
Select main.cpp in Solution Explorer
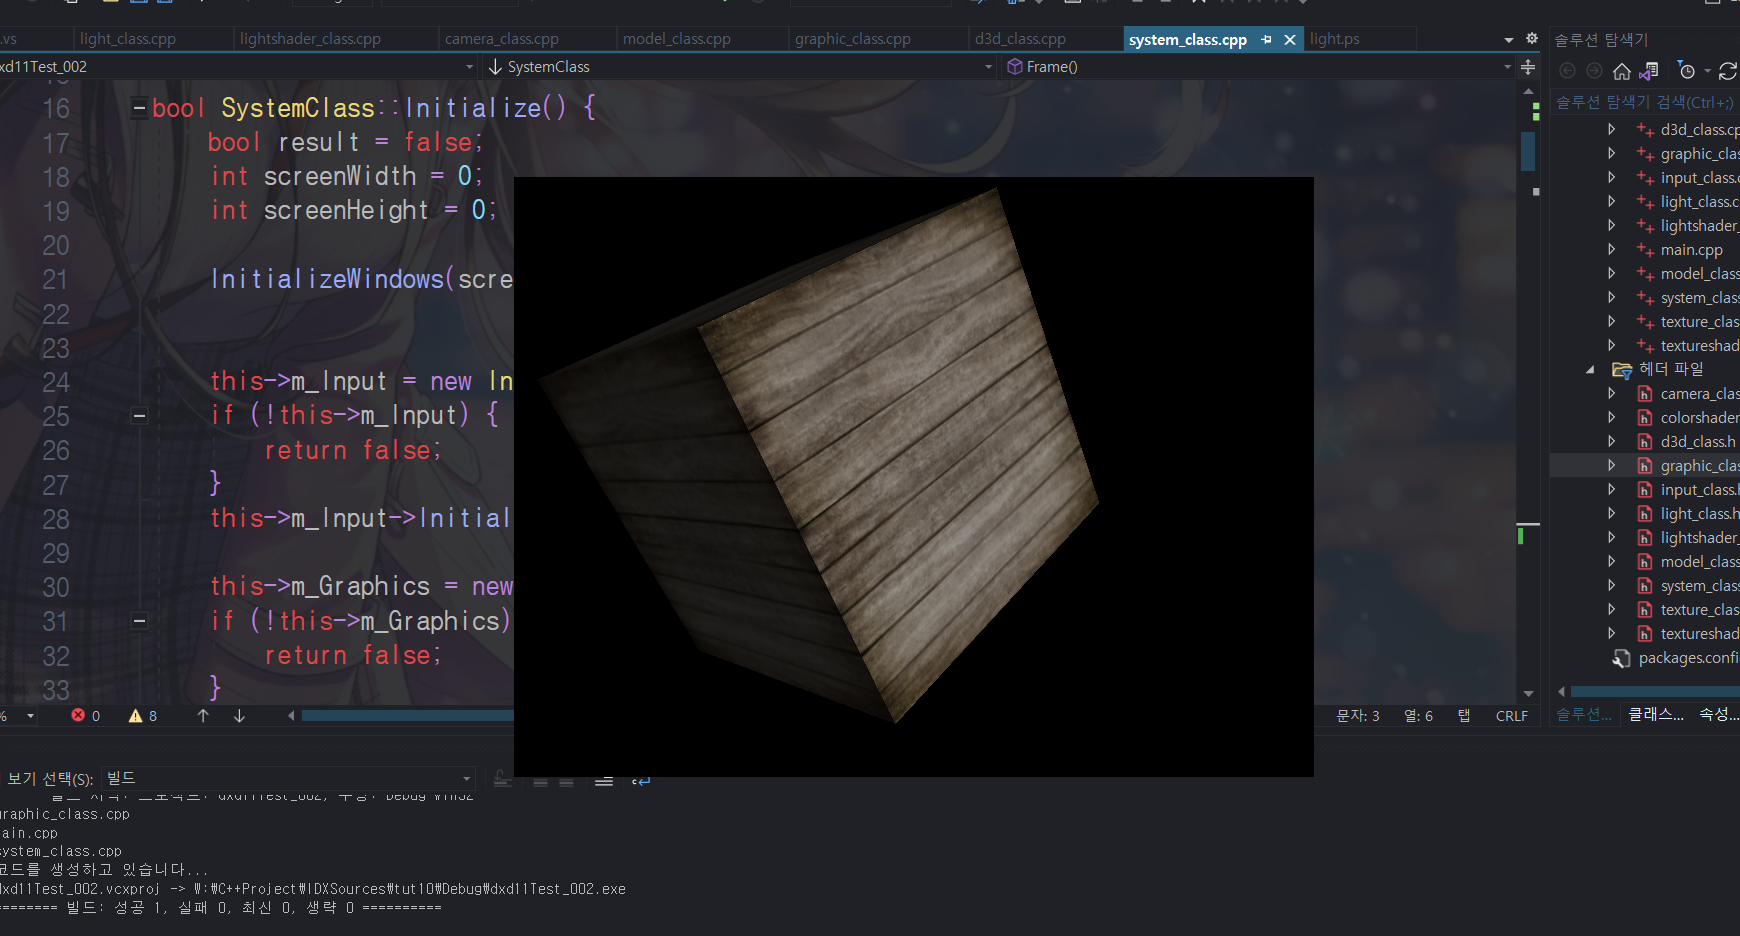[x=1691, y=250]
